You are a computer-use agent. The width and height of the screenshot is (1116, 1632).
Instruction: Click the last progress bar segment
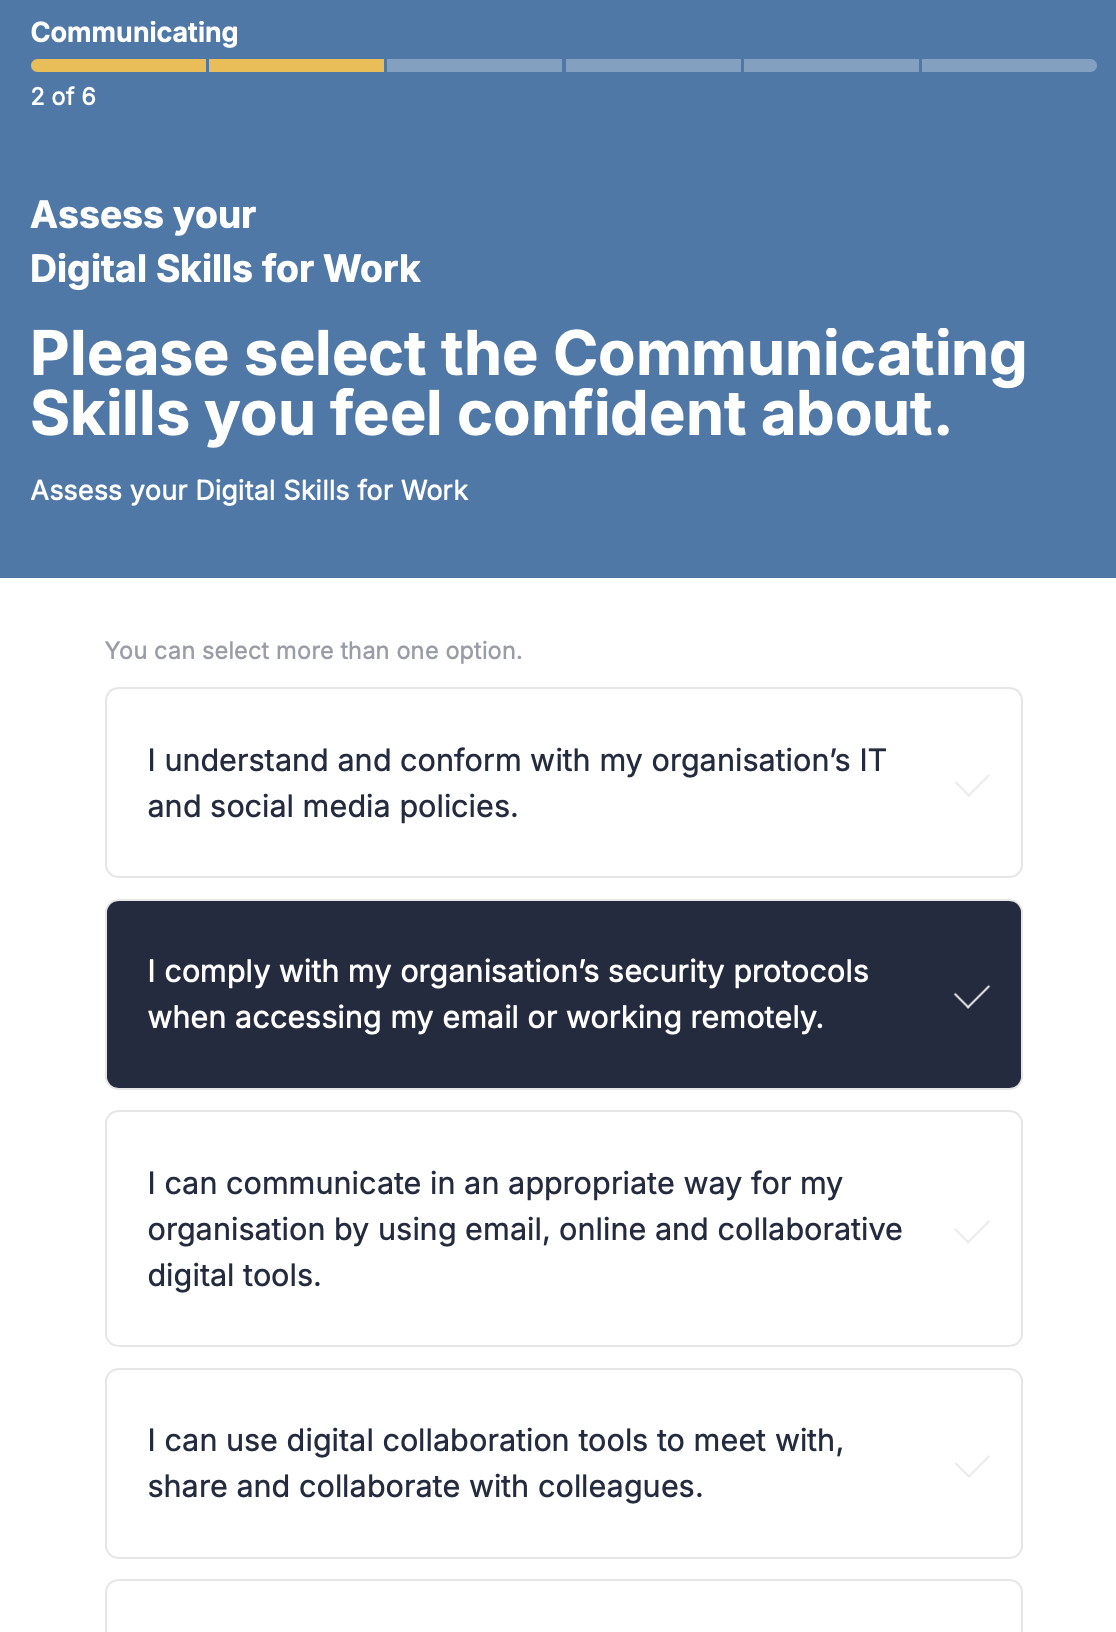tap(1009, 66)
